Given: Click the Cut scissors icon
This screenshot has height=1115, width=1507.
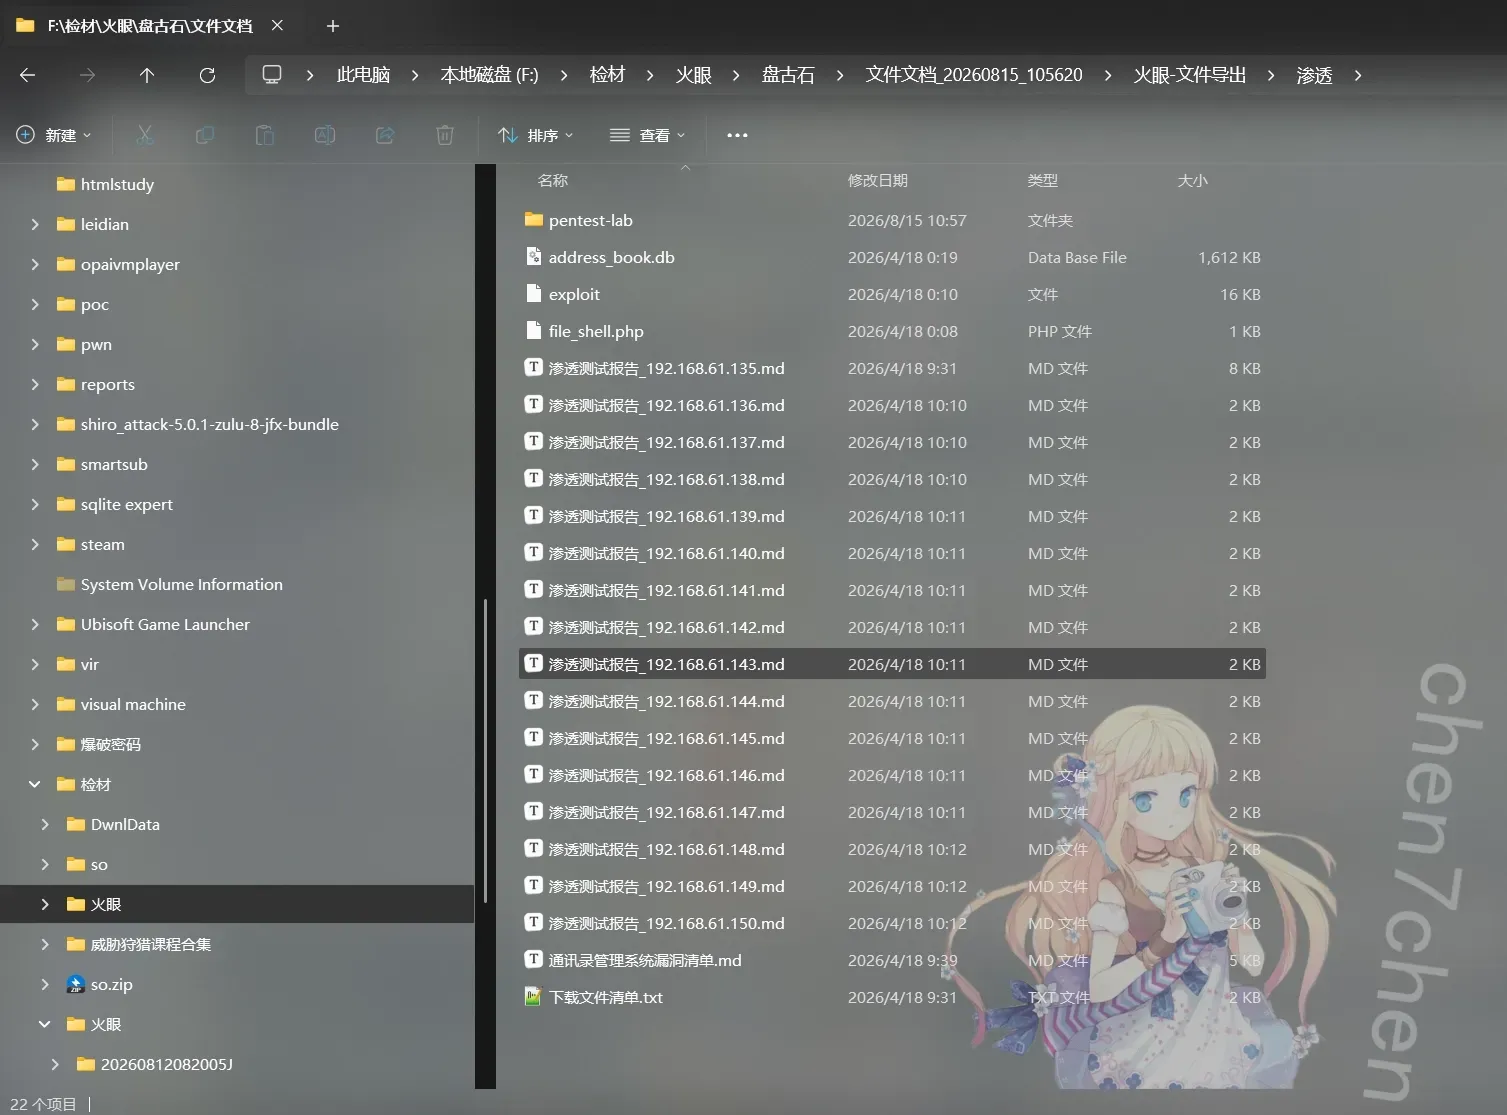Looking at the screenshot, I should pyautogui.click(x=145, y=135).
